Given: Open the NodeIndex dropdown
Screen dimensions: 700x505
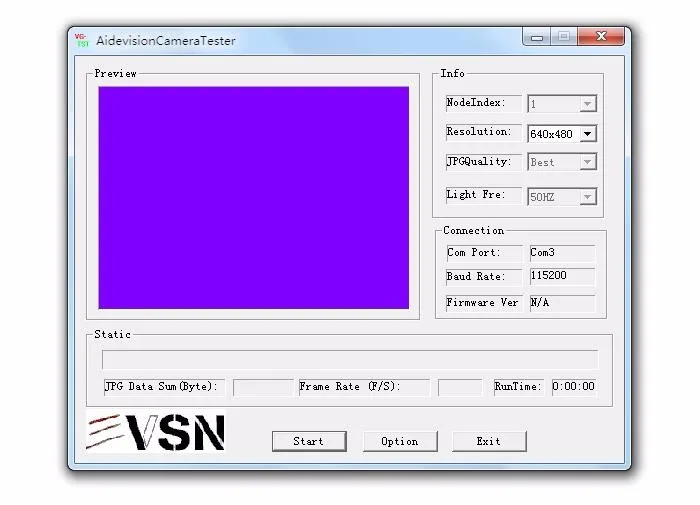Looking at the screenshot, I should point(562,104).
